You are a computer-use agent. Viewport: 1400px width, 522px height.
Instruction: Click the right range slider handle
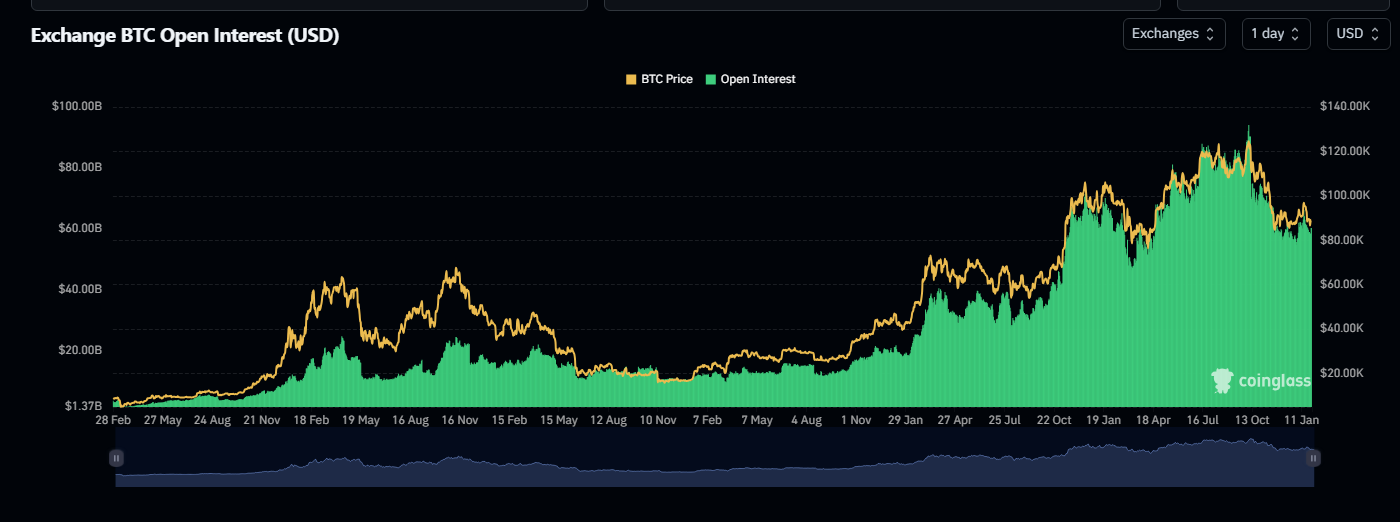(x=1314, y=458)
